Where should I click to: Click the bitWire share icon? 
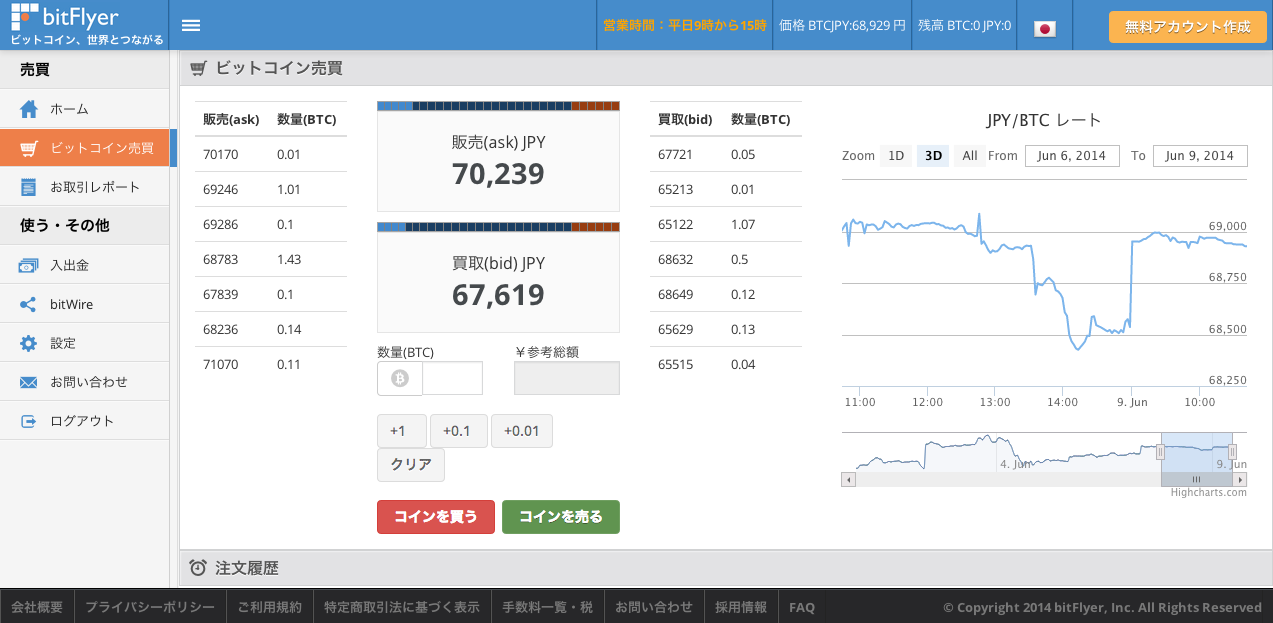coord(29,304)
